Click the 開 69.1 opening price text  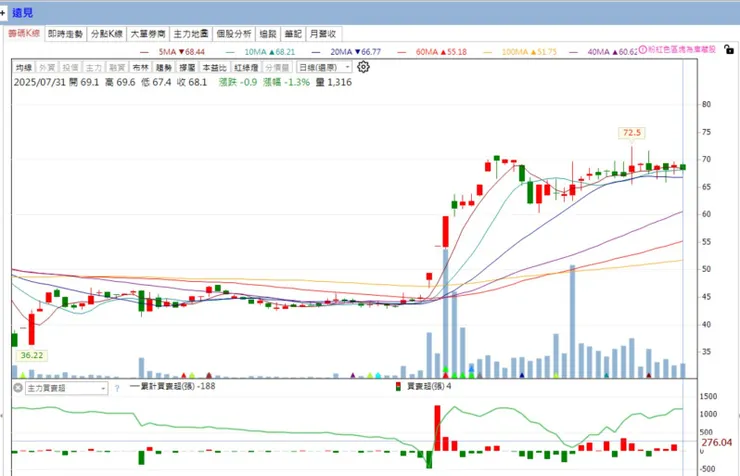pos(84,82)
